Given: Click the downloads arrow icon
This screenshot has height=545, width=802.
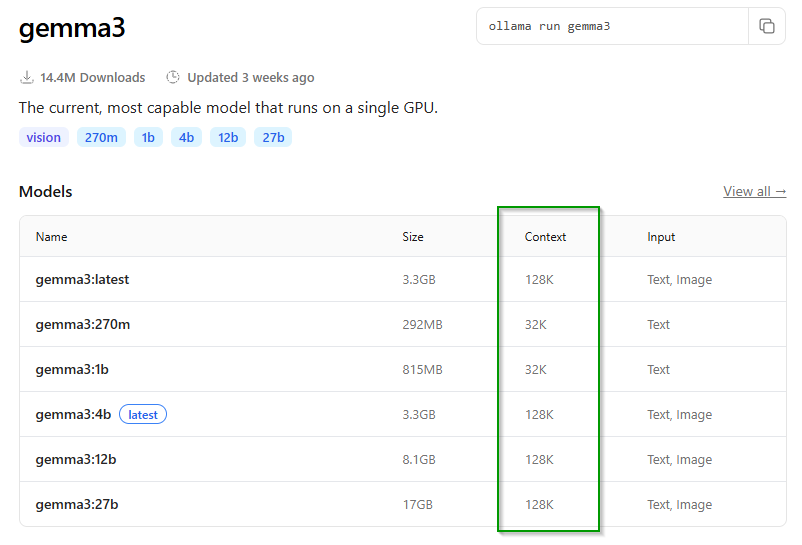Looking at the screenshot, I should [27, 77].
